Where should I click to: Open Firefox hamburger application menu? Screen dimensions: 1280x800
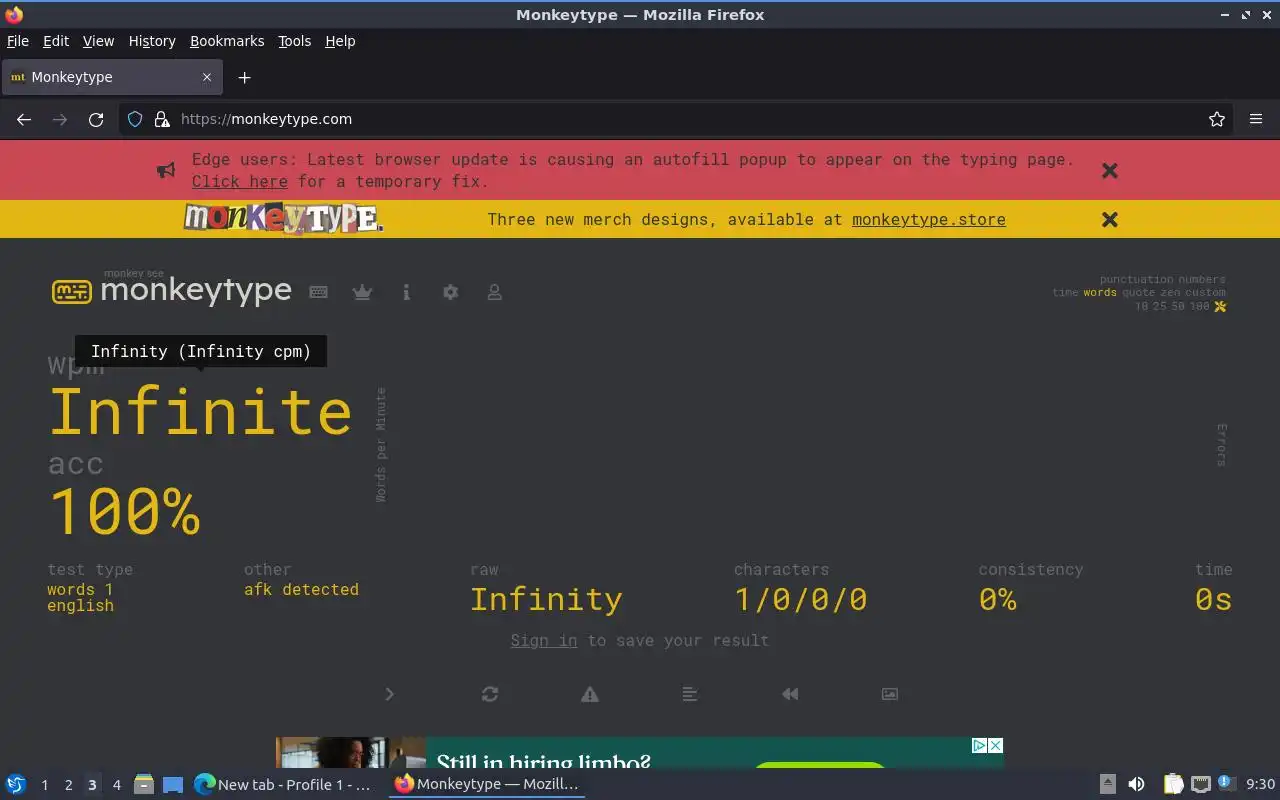click(x=1256, y=119)
